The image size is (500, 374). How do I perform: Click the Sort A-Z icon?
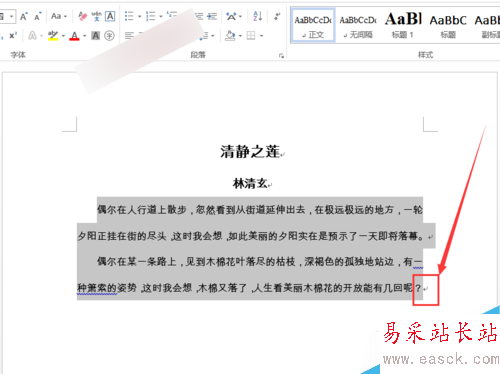[x=257, y=16]
